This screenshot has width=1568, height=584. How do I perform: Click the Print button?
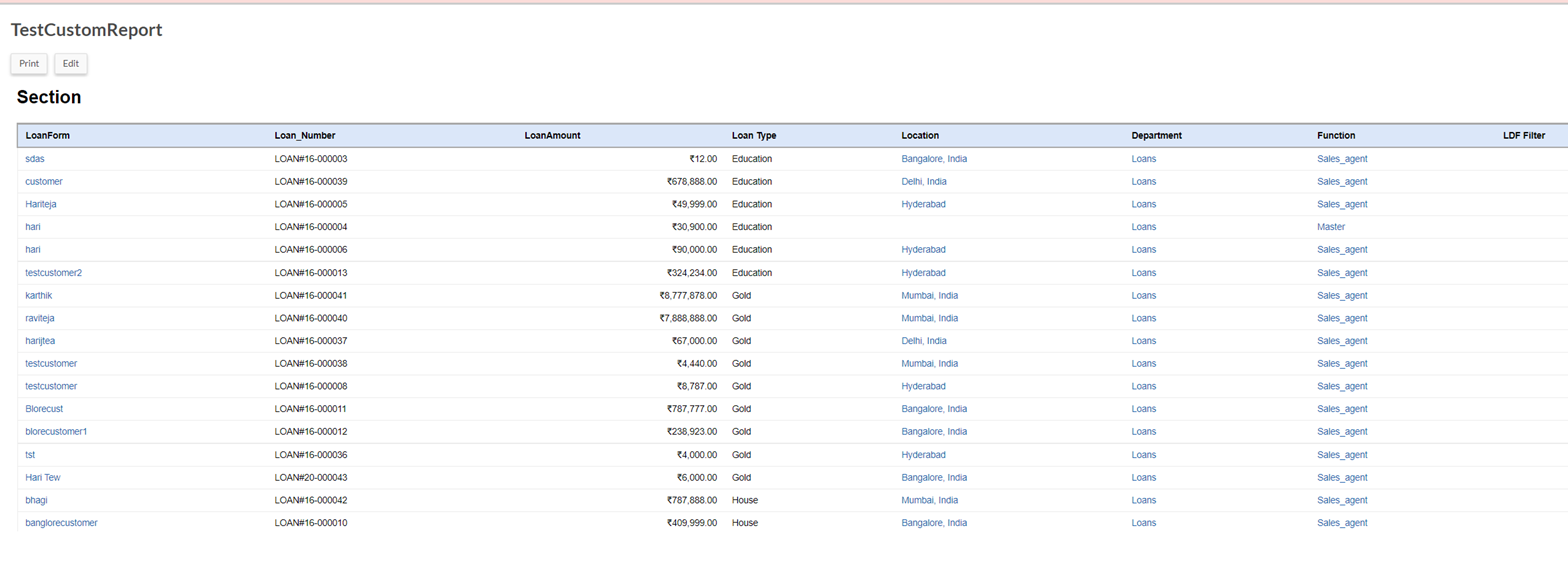pyautogui.click(x=29, y=64)
